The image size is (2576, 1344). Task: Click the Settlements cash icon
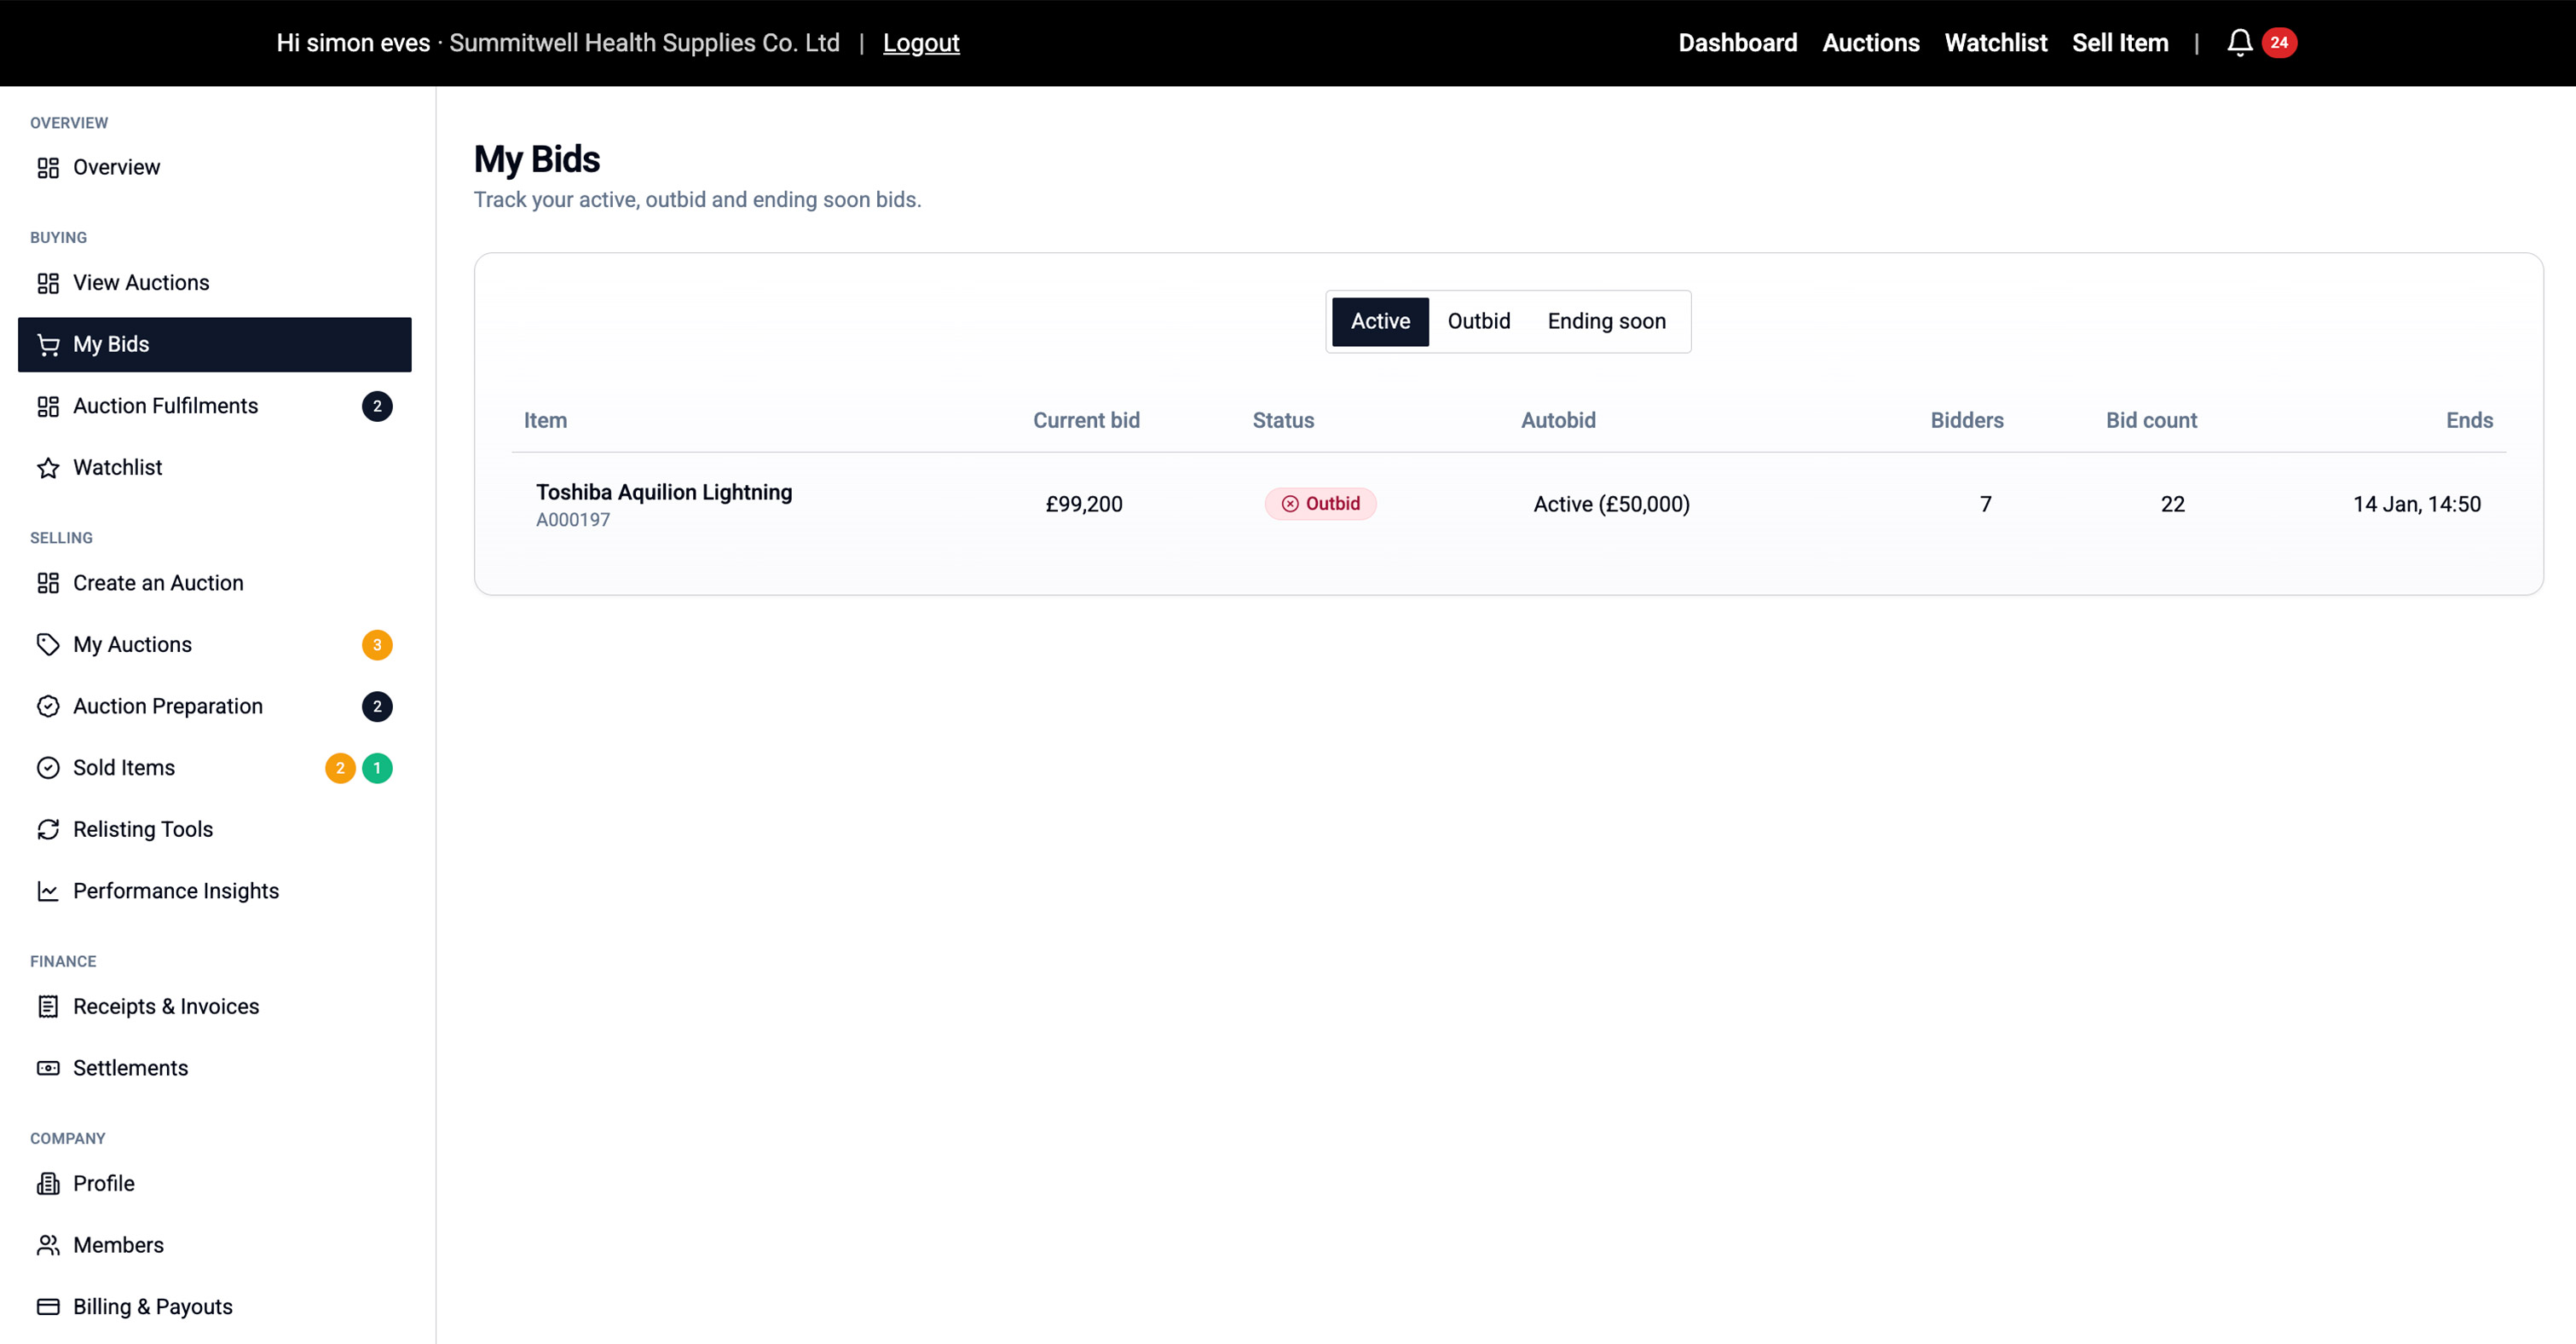[x=48, y=1067]
